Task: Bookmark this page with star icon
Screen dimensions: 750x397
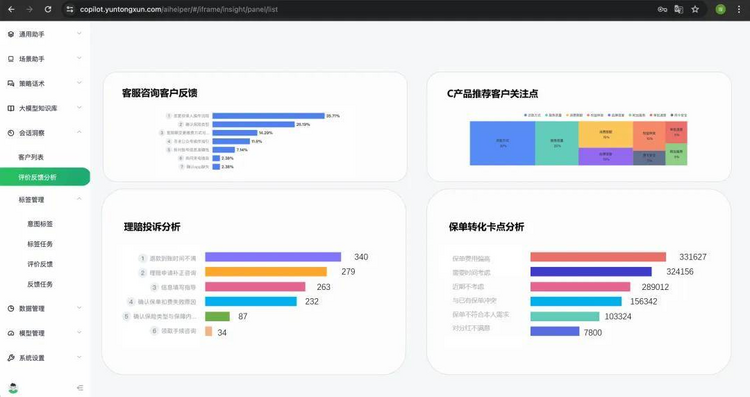Action: pos(695,9)
